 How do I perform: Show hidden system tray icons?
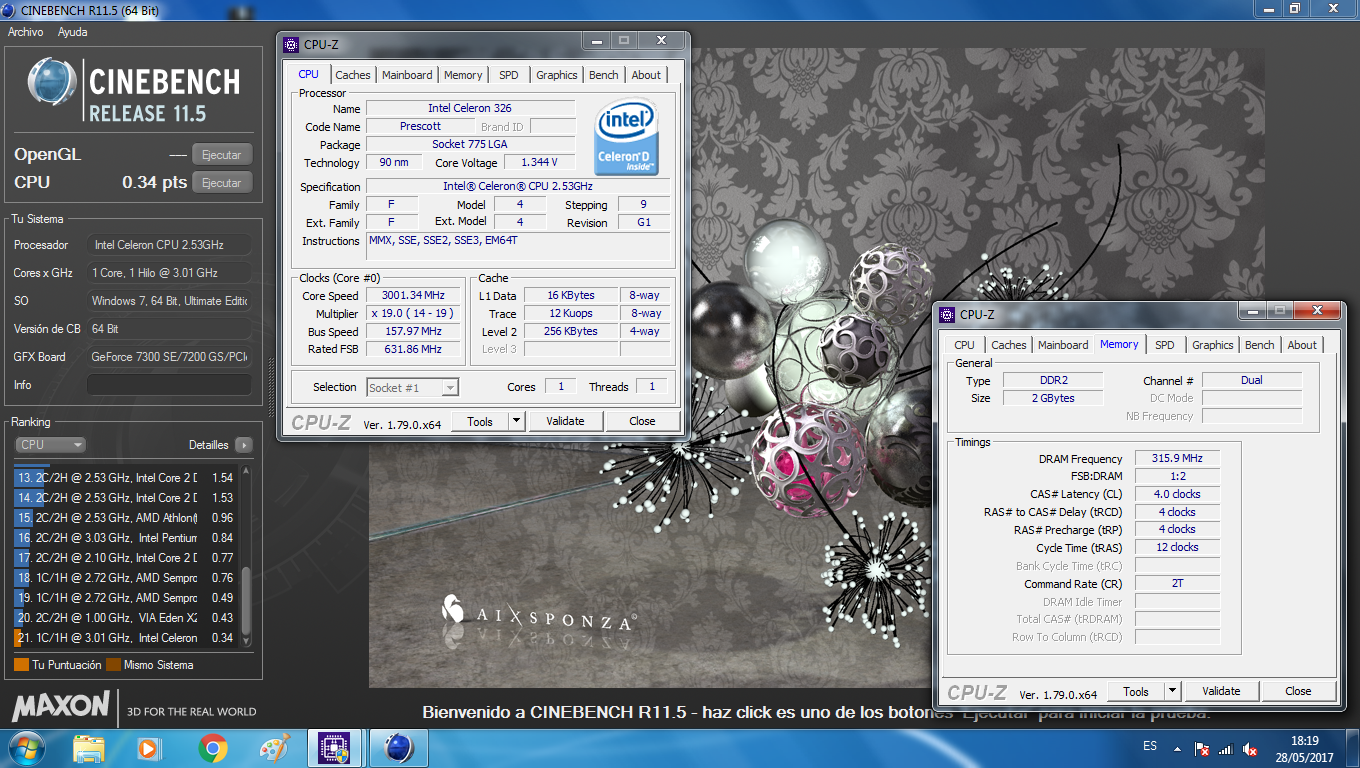coord(1177,748)
